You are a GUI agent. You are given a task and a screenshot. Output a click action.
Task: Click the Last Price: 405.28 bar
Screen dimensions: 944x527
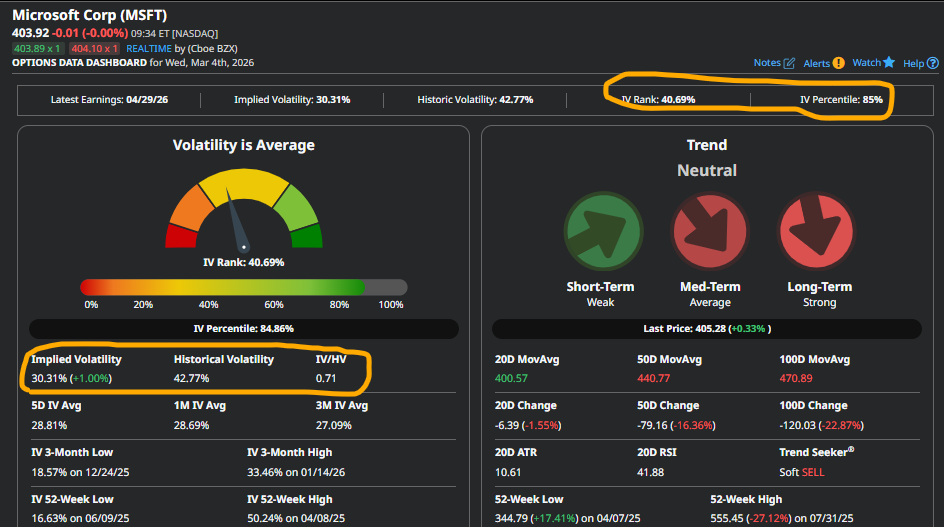pos(707,329)
